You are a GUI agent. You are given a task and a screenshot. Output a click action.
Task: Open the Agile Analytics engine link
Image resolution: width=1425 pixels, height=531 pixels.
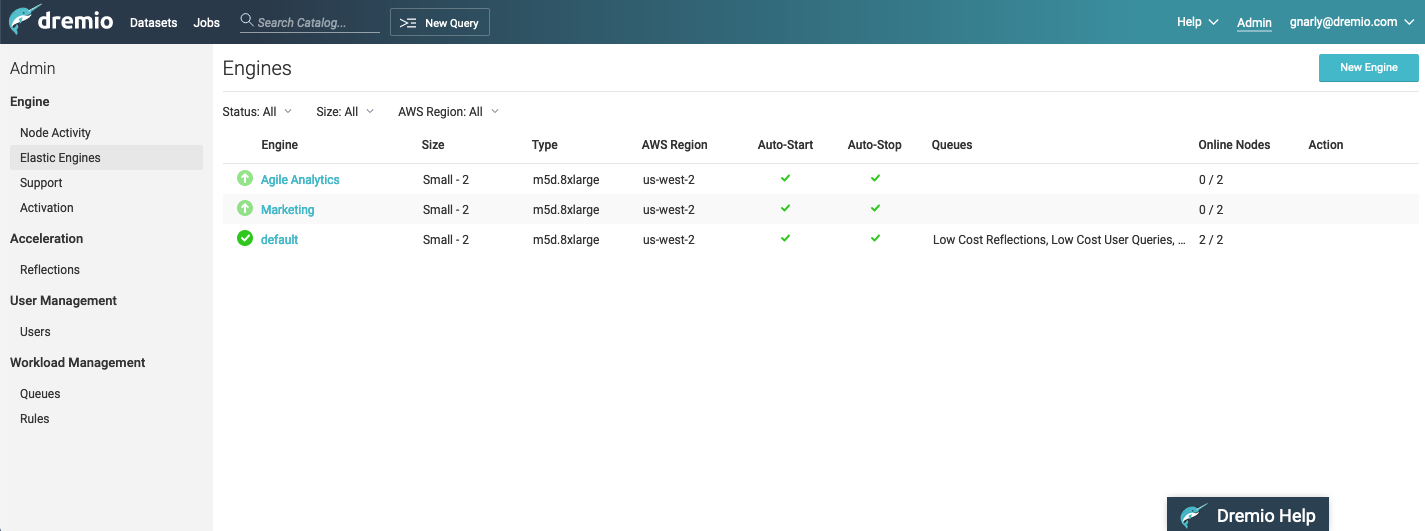pyautogui.click(x=300, y=180)
